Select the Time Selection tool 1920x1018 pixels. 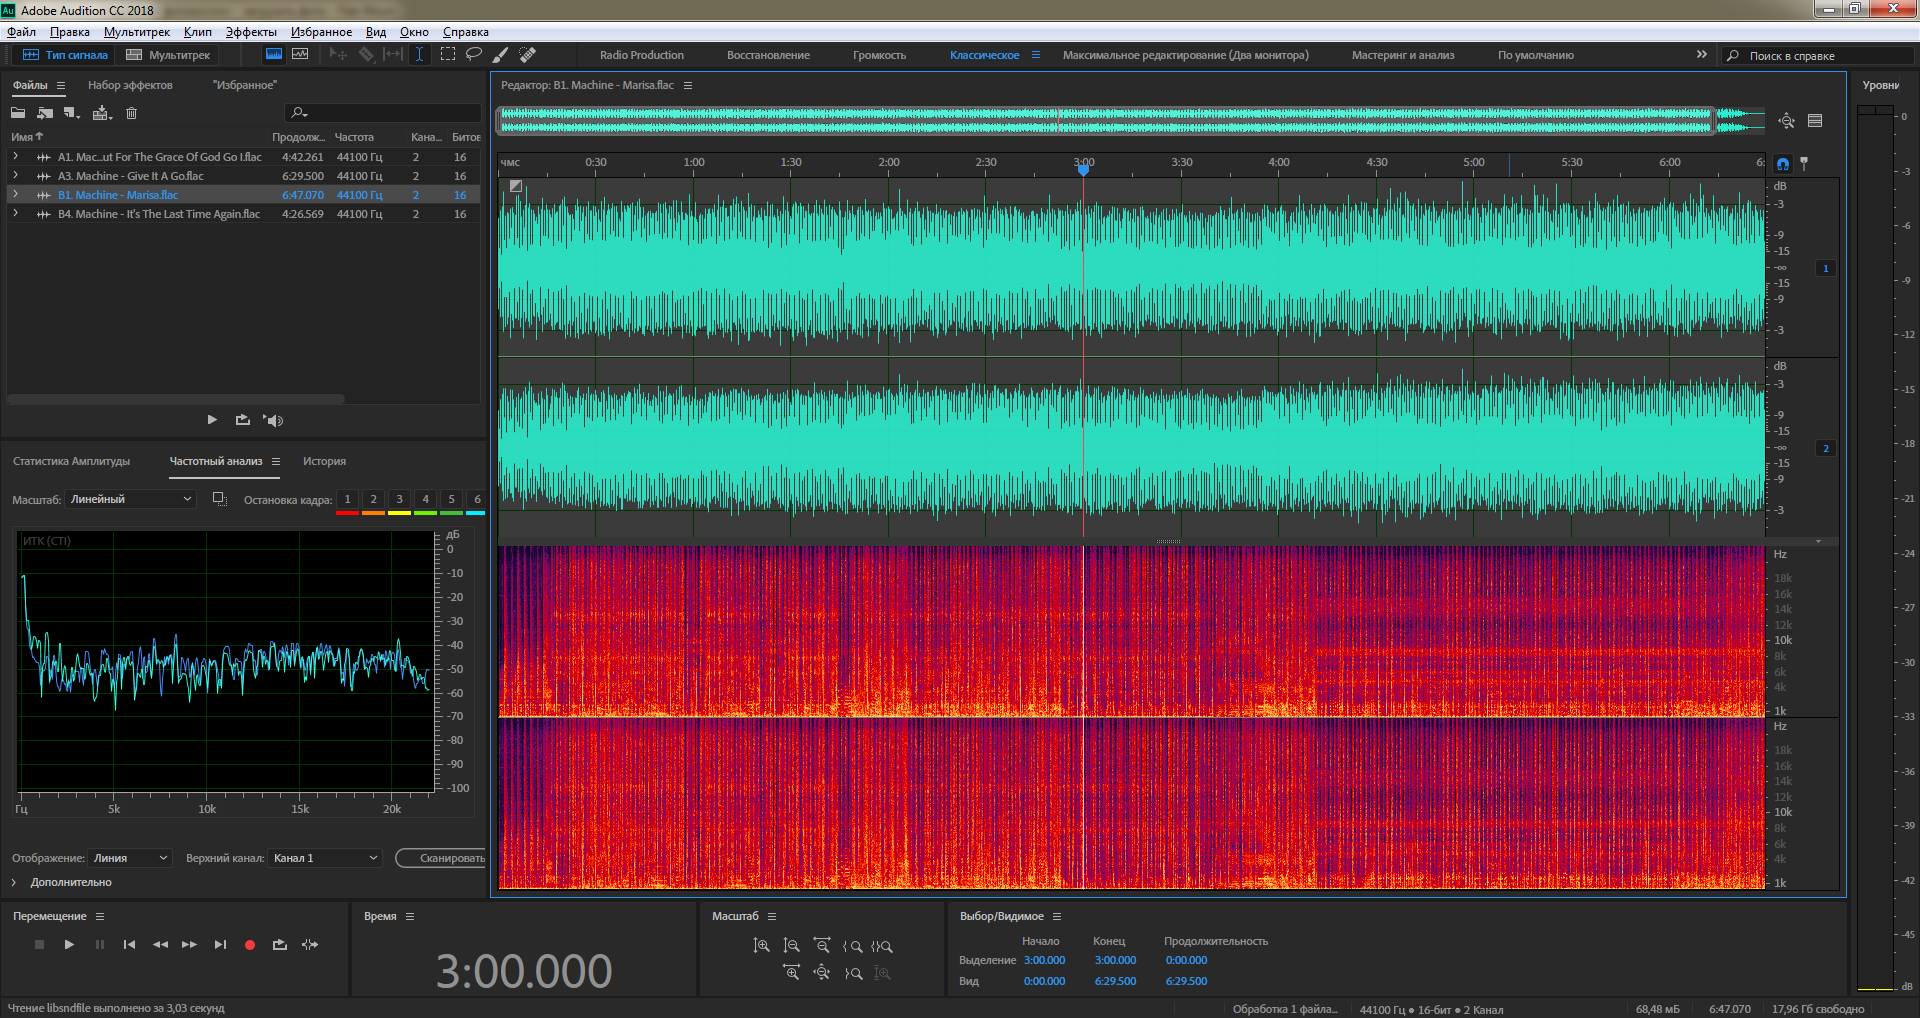tap(420, 55)
